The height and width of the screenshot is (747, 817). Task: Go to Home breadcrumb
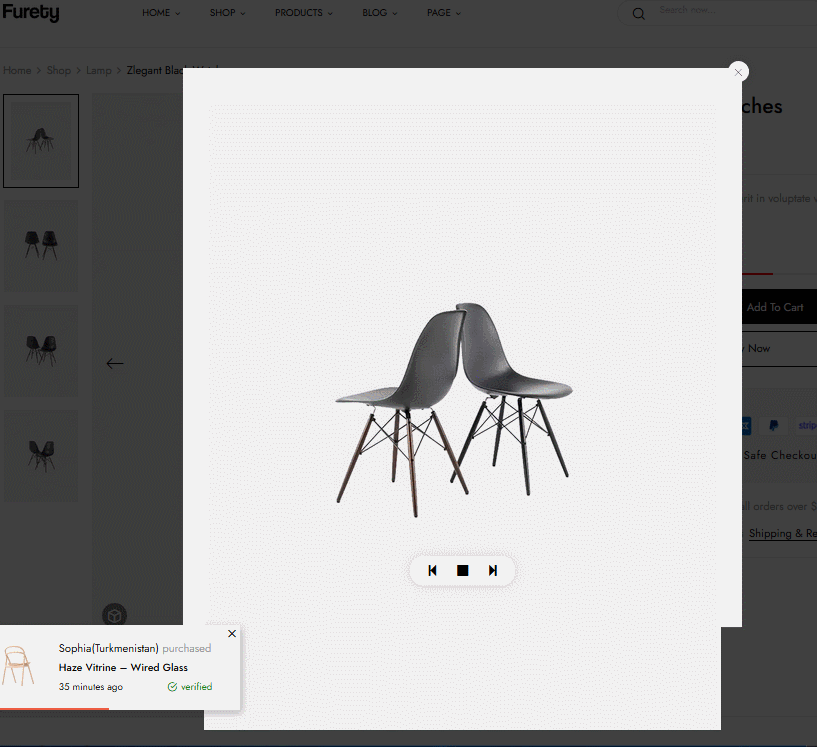pyautogui.click(x=17, y=70)
